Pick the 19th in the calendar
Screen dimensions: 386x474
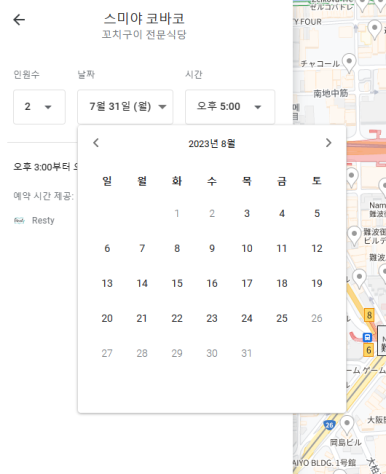317,283
